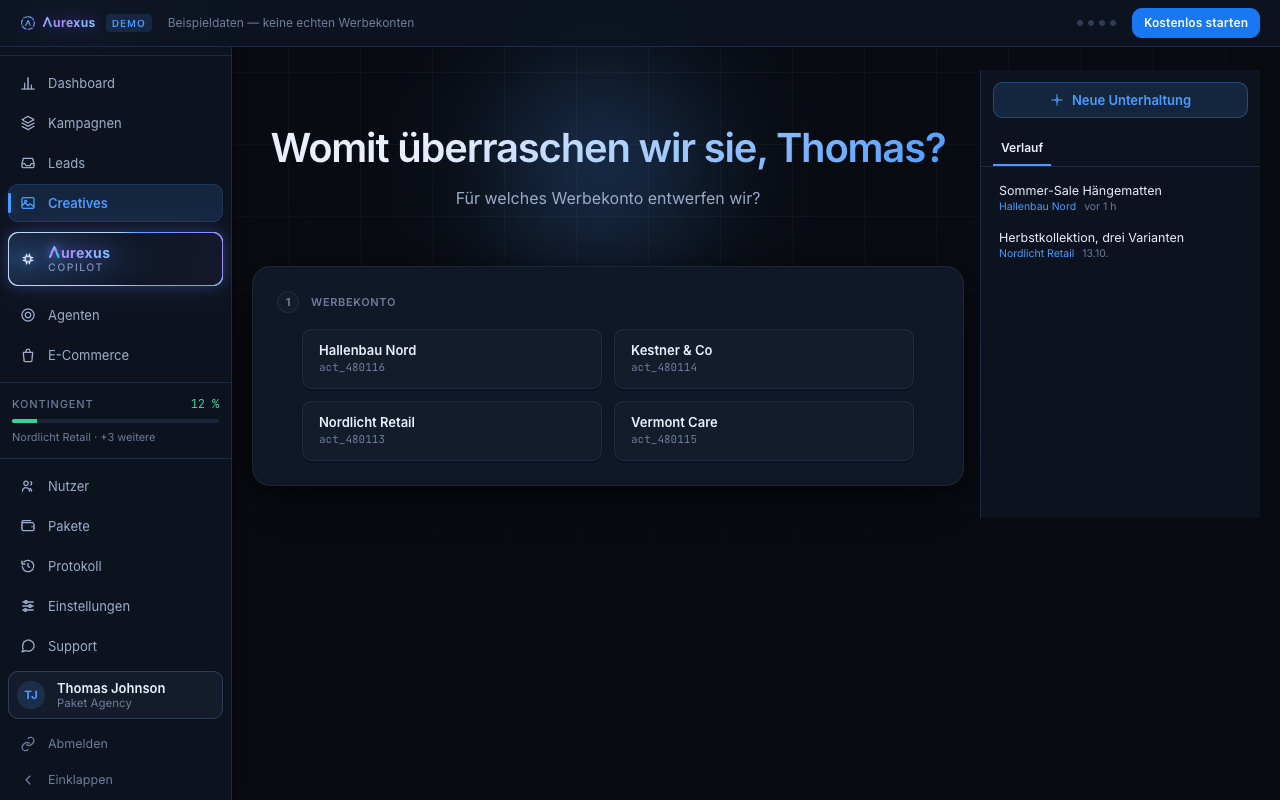Click the Support chat bubble icon
The image size is (1280, 800).
coord(28,646)
